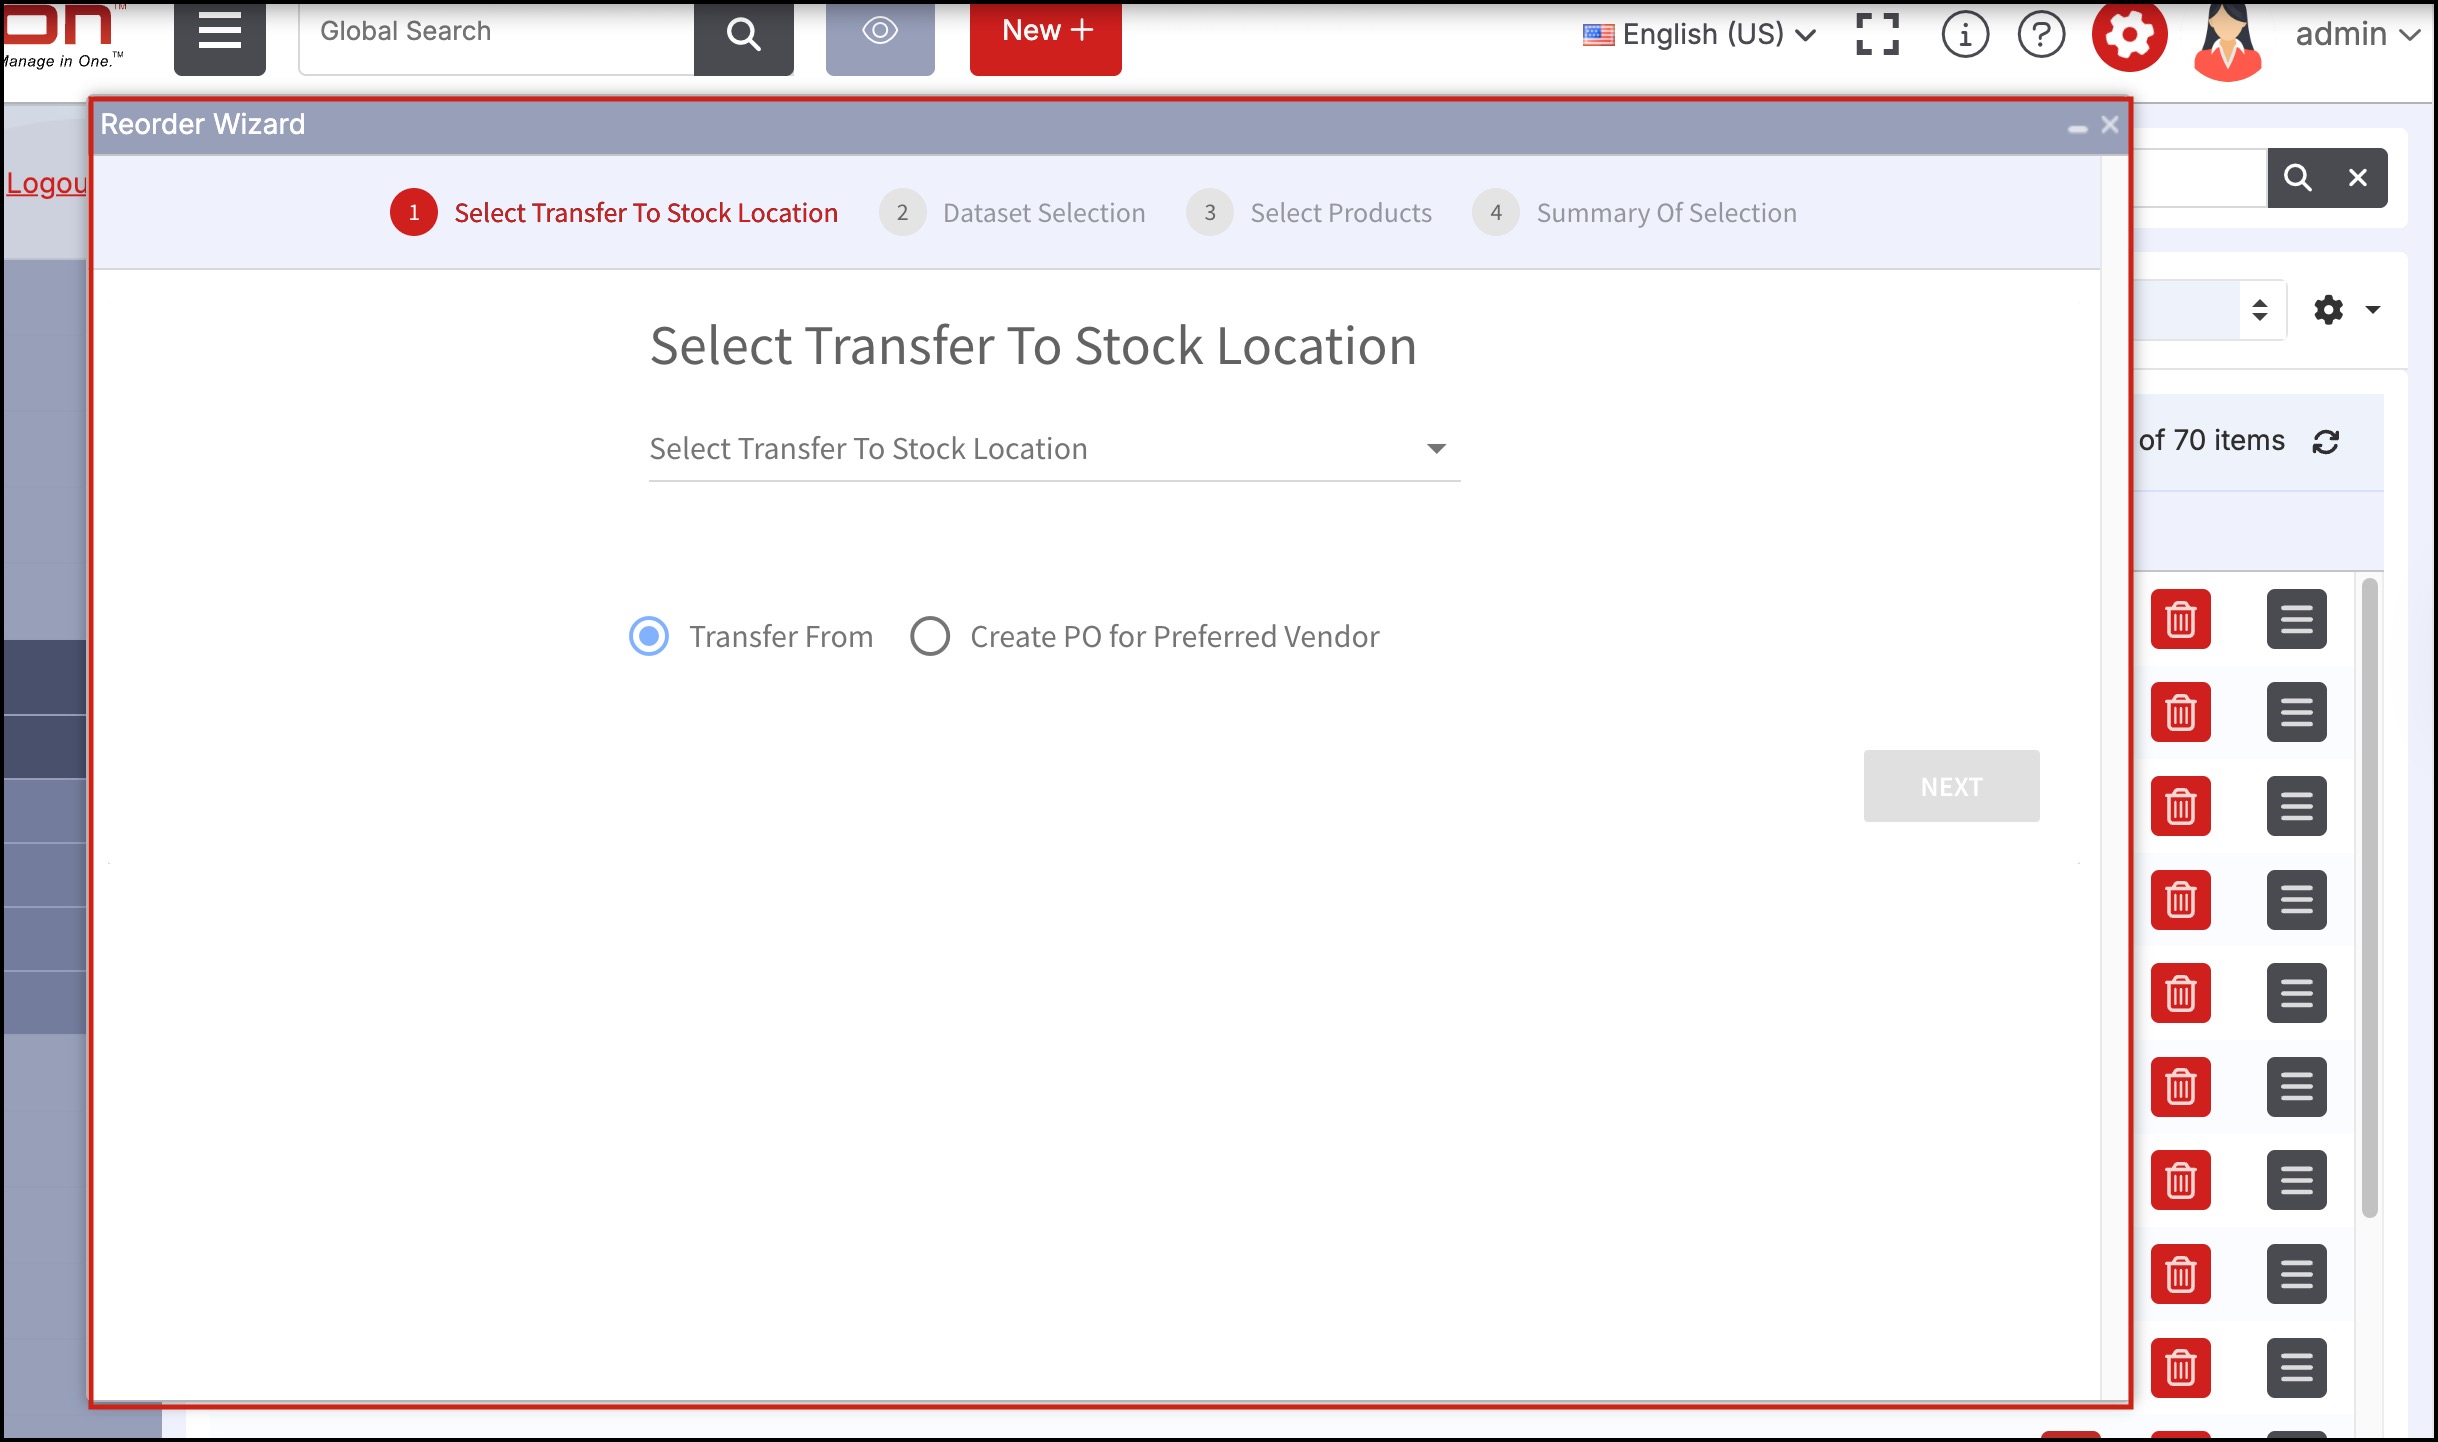This screenshot has width=2438, height=1442.
Task: Delete the fourth row with the trash icon
Action: pyautogui.click(x=2181, y=900)
